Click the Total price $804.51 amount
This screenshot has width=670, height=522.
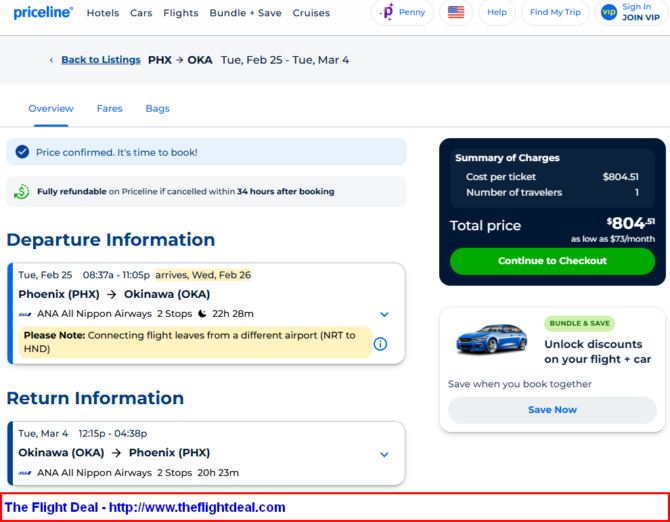pyautogui.click(x=630, y=223)
